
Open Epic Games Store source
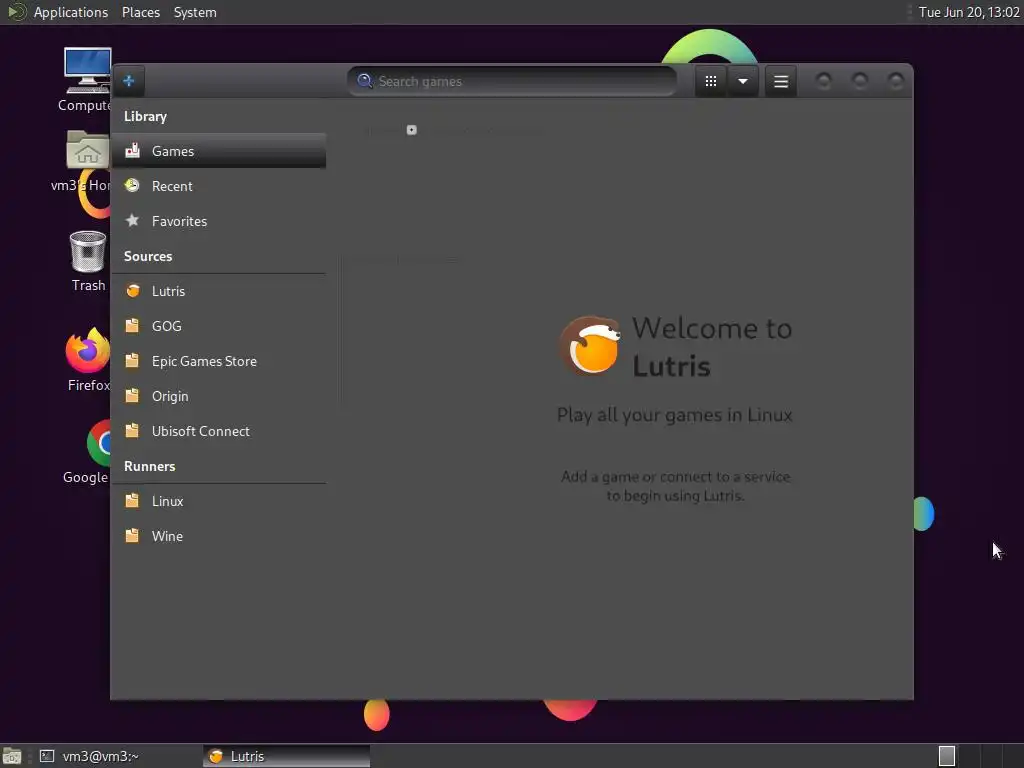click(219, 361)
